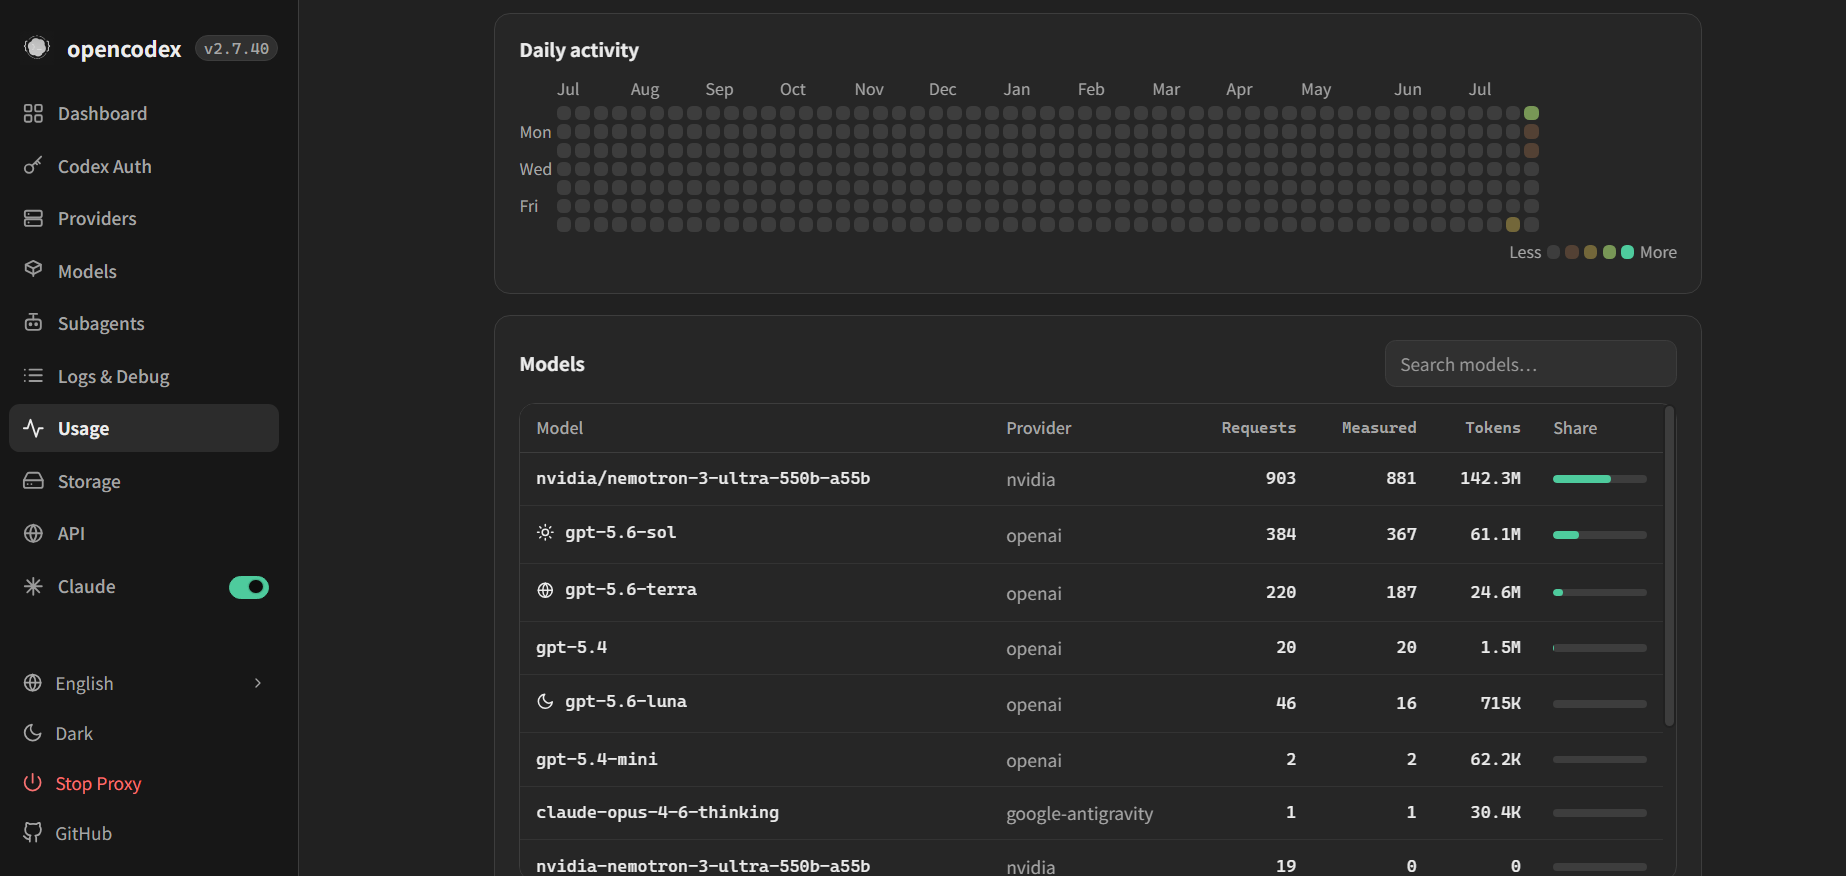The image size is (1846, 876).
Task: Click the Measured column header
Action: click(x=1379, y=428)
